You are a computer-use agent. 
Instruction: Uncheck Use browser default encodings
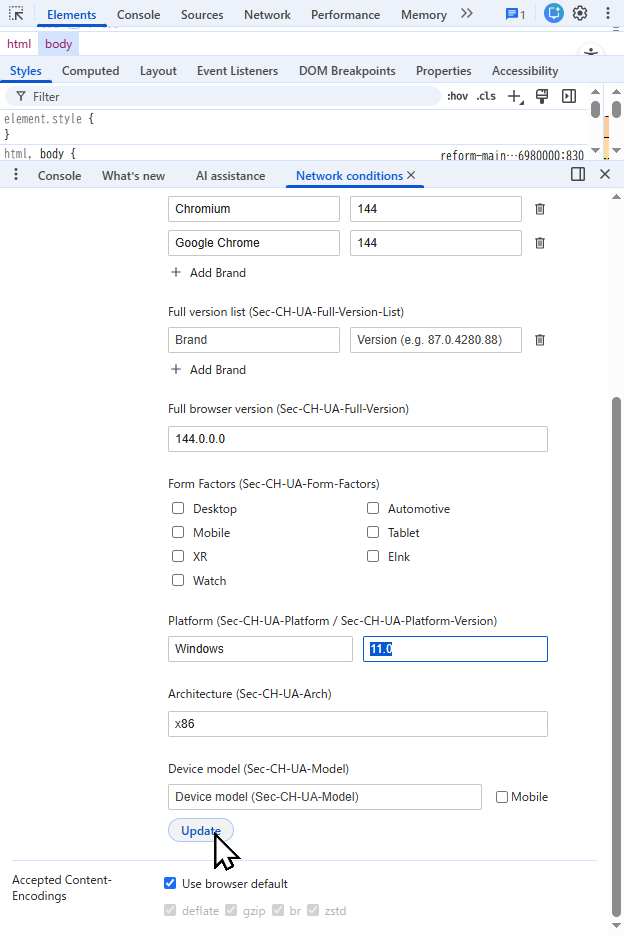coord(170,884)
